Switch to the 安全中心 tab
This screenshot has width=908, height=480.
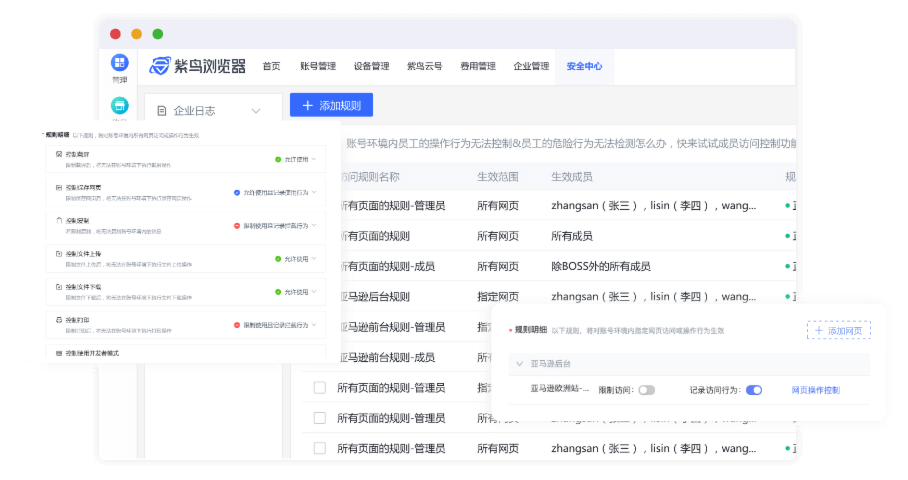[x=584, y=66]
